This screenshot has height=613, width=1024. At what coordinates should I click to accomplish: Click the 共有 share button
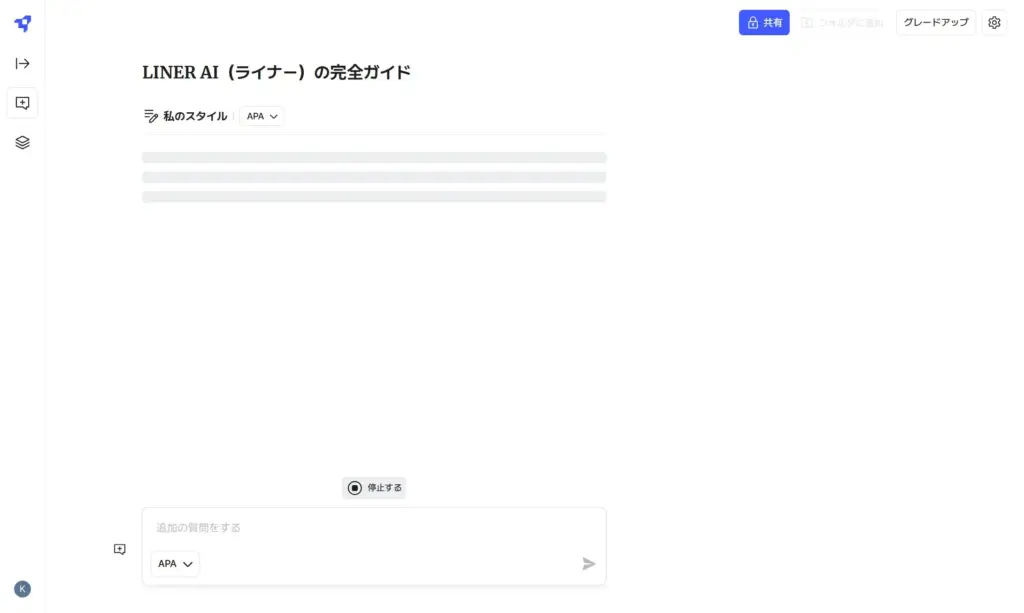point(764,23)
